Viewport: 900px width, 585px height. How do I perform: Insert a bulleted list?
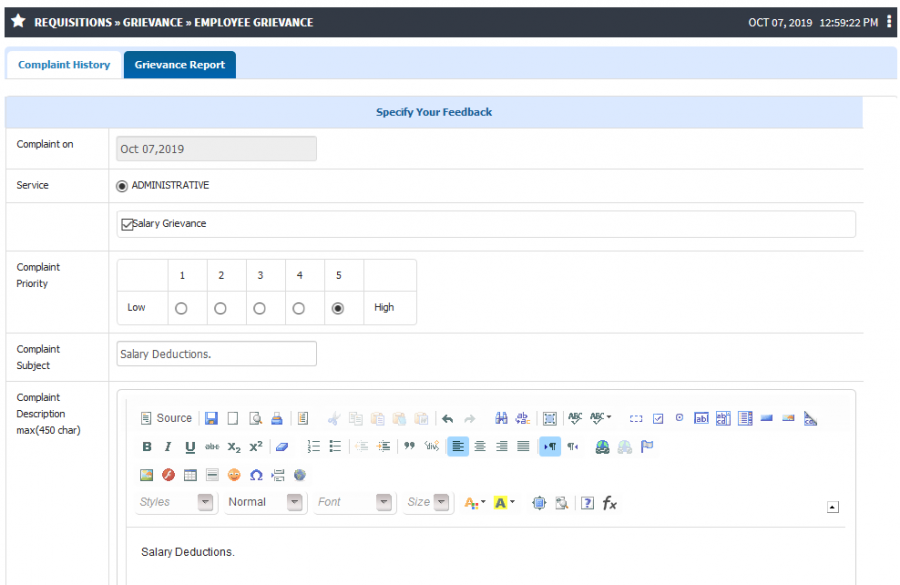click(335, 447)
